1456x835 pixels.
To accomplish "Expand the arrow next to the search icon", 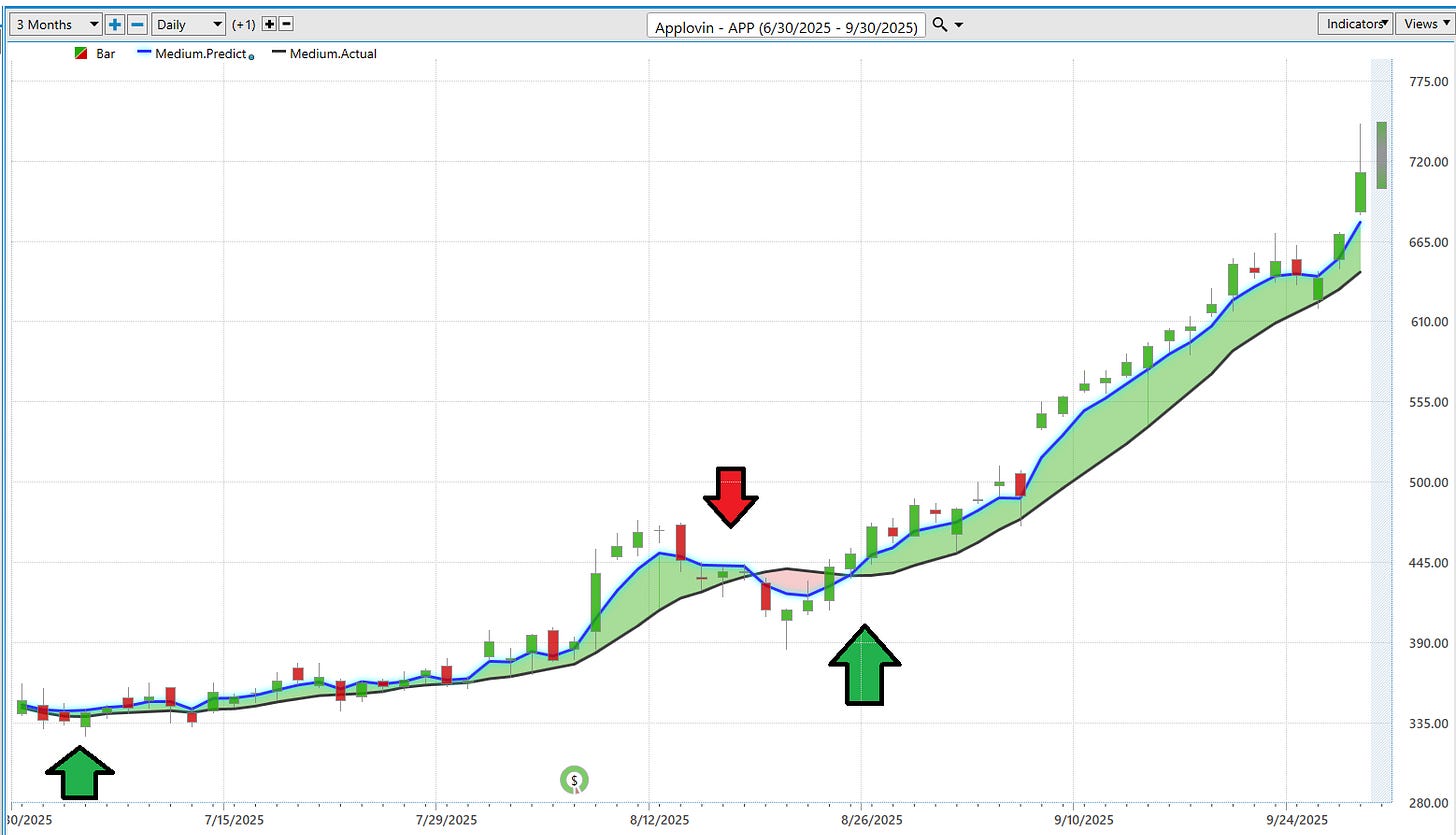I will (959, 26).
